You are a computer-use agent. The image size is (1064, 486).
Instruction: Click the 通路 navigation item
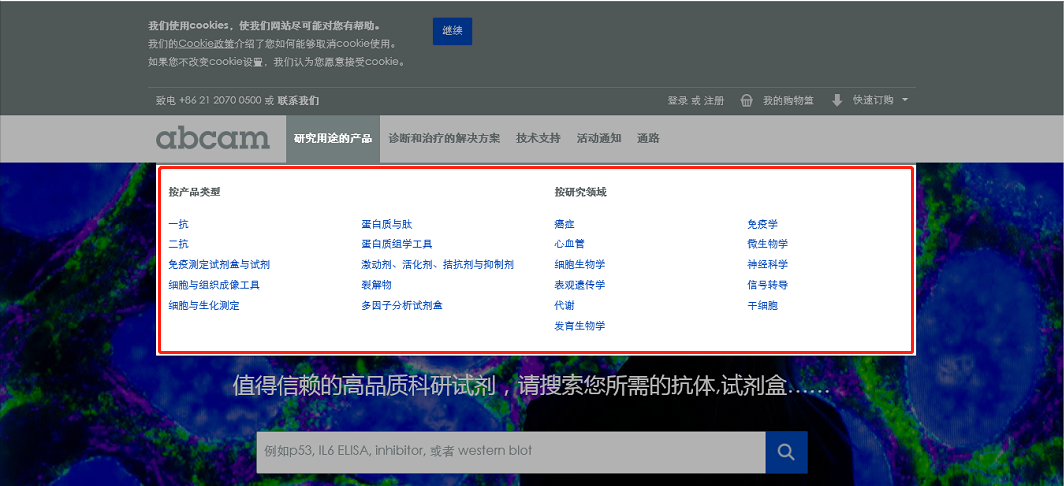pyautogui.click(x=648, y=139)
